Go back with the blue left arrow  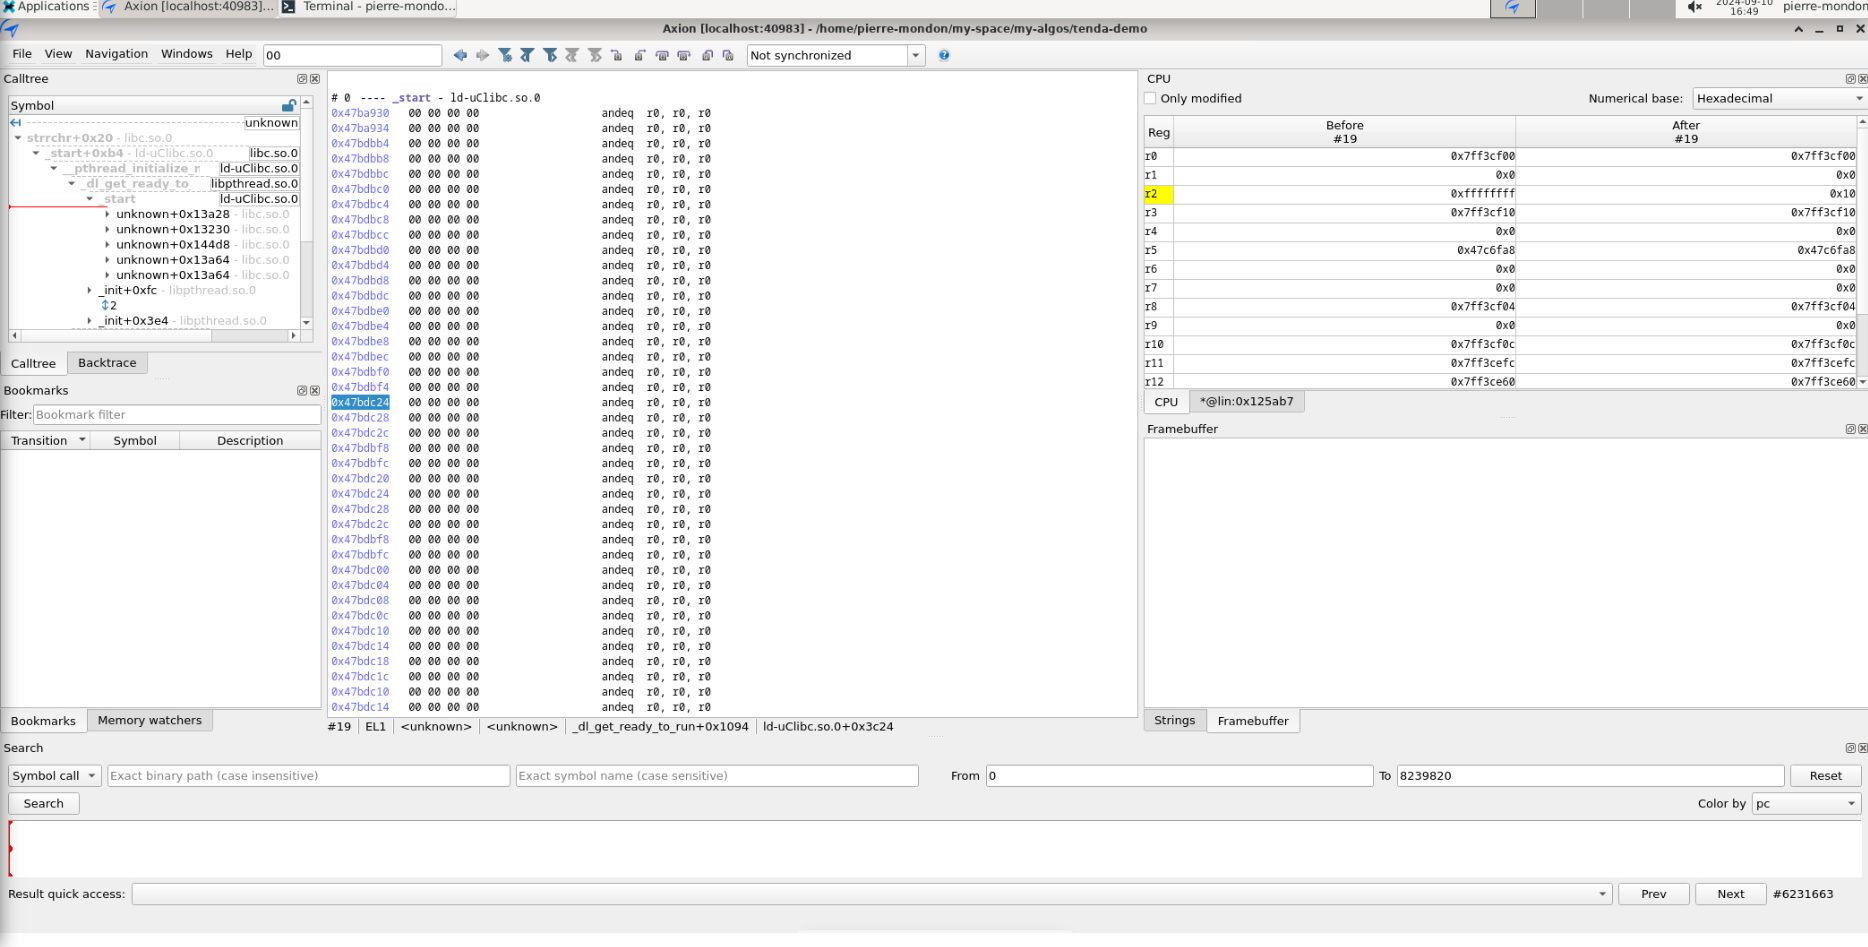pos(460,55)
